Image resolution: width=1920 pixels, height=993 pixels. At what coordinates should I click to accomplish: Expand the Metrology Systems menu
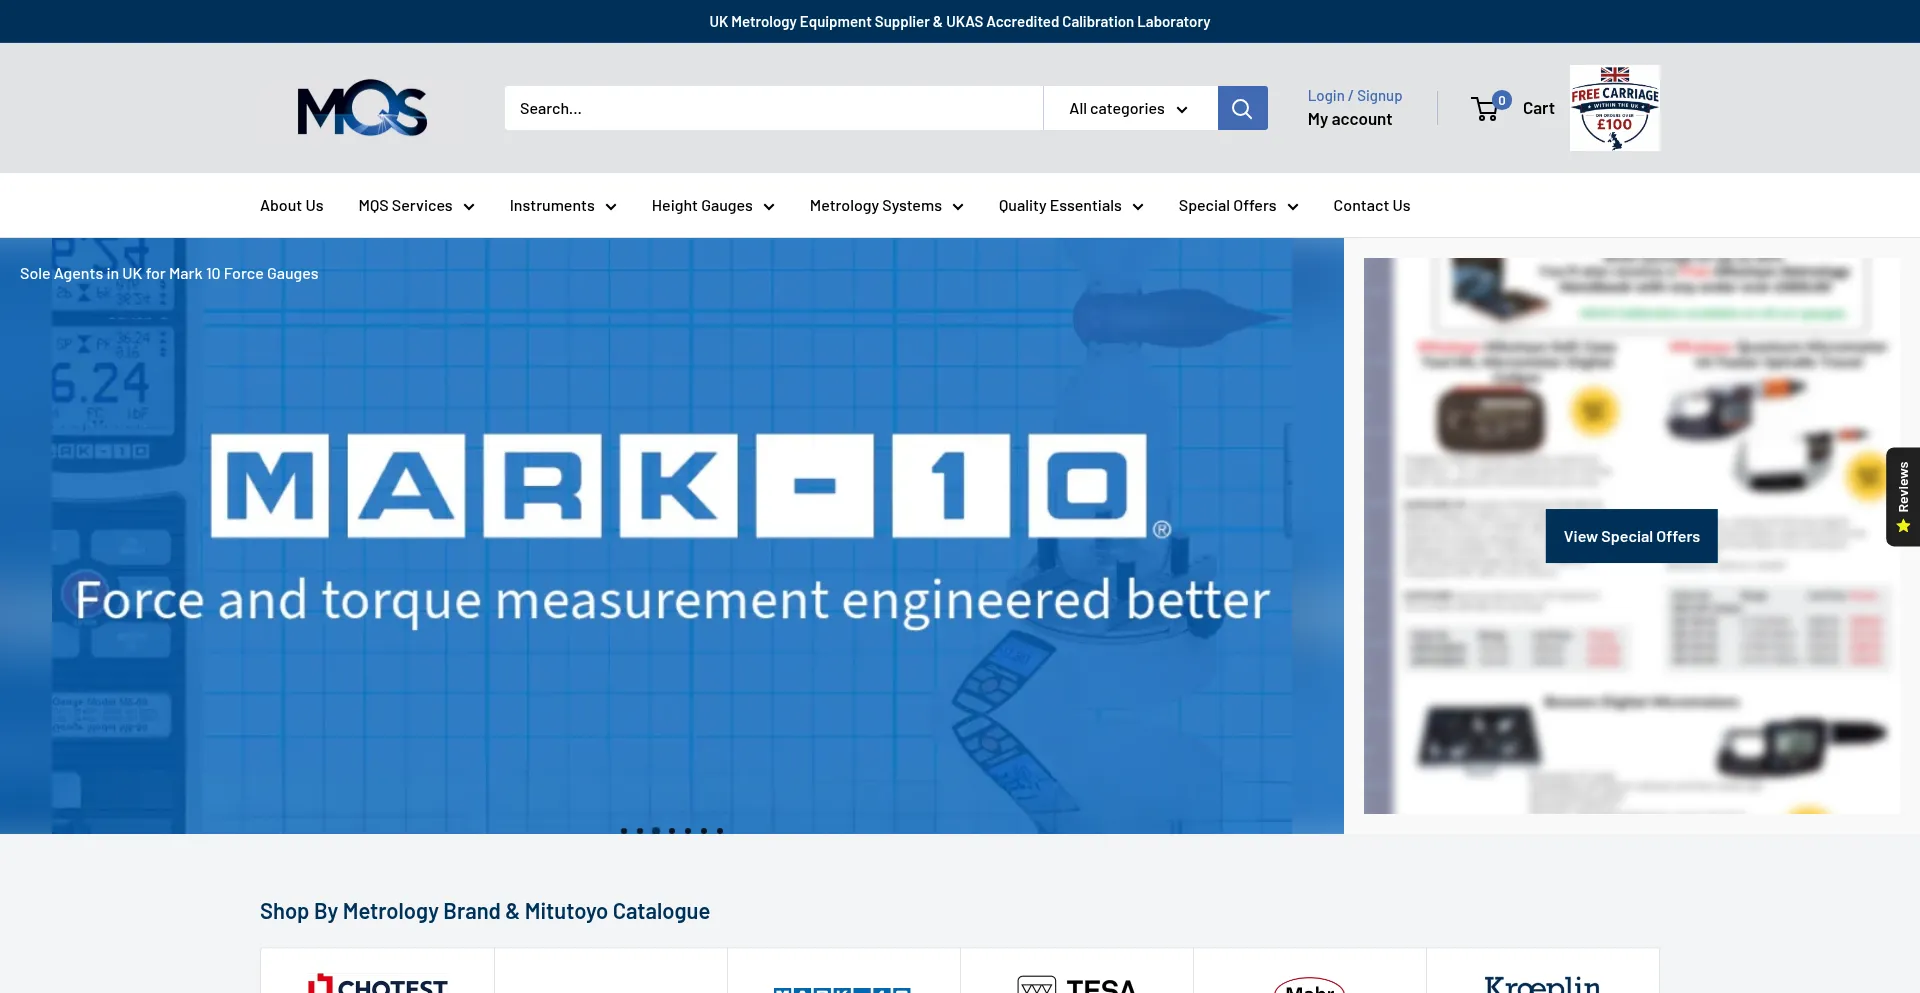pyautogui.click(x=886, y=206)
